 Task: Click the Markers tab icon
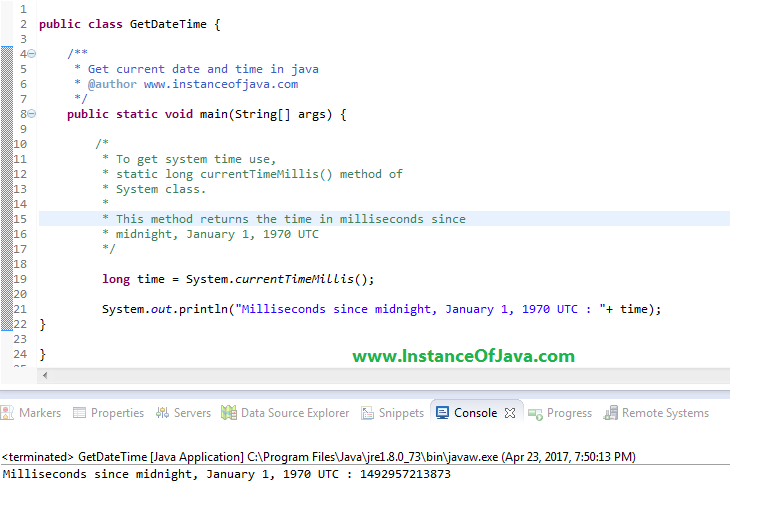point(7,413)
